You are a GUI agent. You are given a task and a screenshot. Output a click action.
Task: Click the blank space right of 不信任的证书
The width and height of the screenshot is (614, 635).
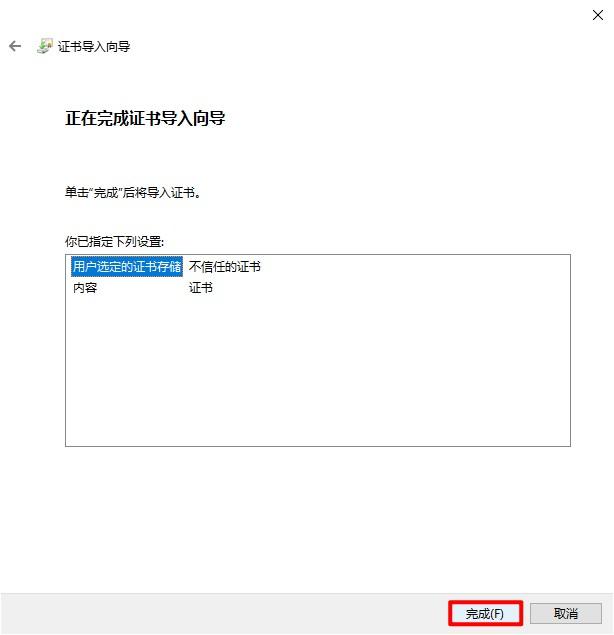pos(415,266)
